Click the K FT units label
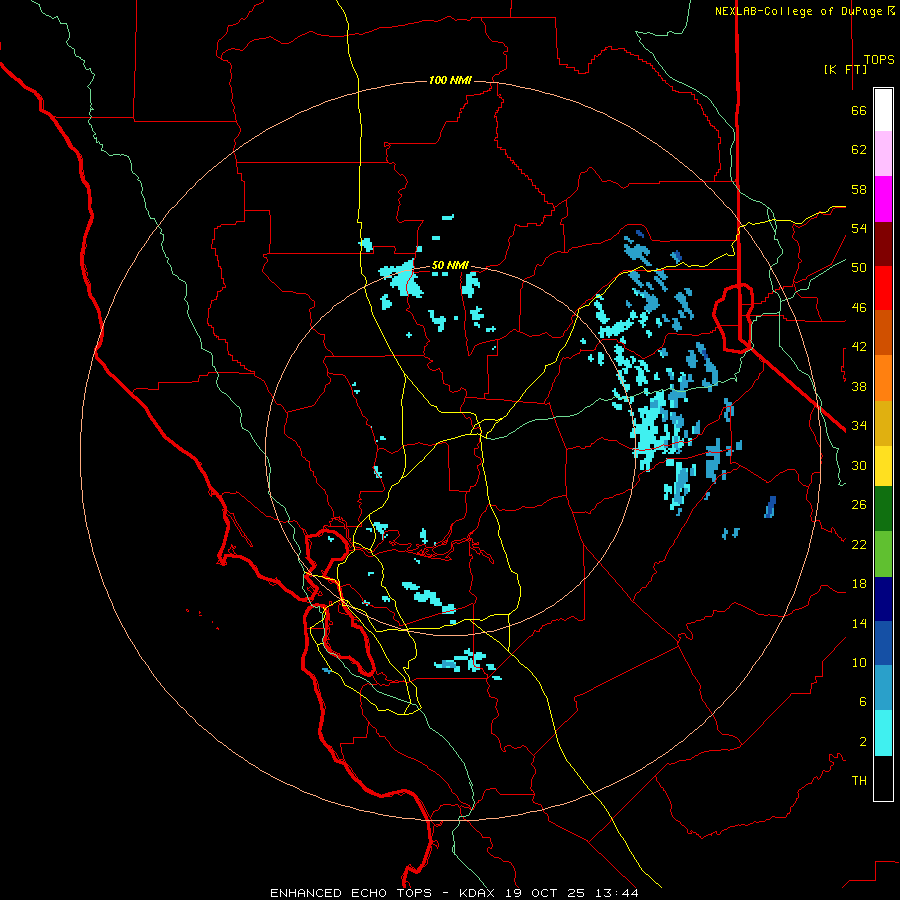This screenshot has height=900, width=900. tap(845, 69)
